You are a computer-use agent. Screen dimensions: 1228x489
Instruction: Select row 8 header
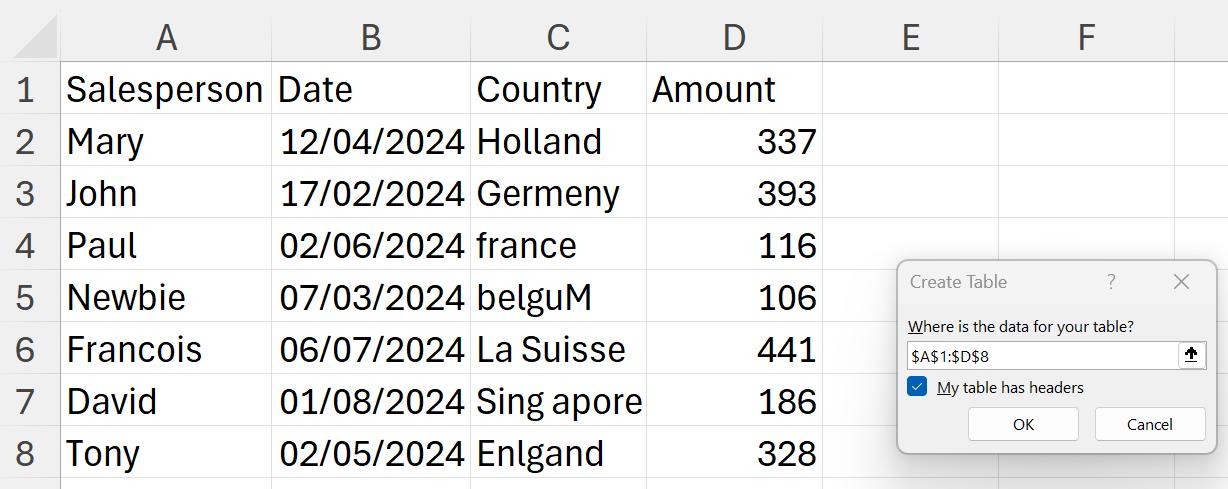(x=26, y=453)
